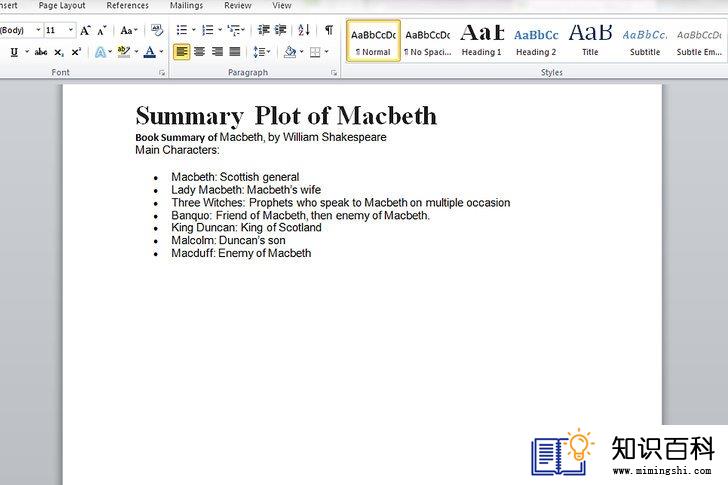
Task: Click the bullet 'Macduff: Enemy of Macbeth'
Action: [x=241, y=253]
